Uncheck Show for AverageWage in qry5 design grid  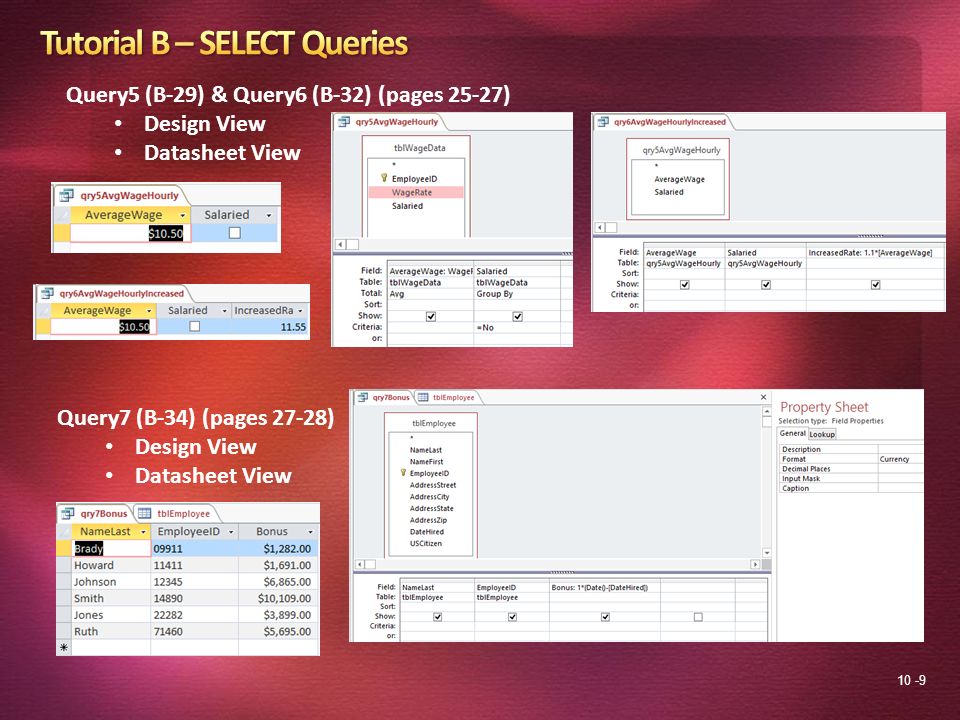tap(430, 317)
